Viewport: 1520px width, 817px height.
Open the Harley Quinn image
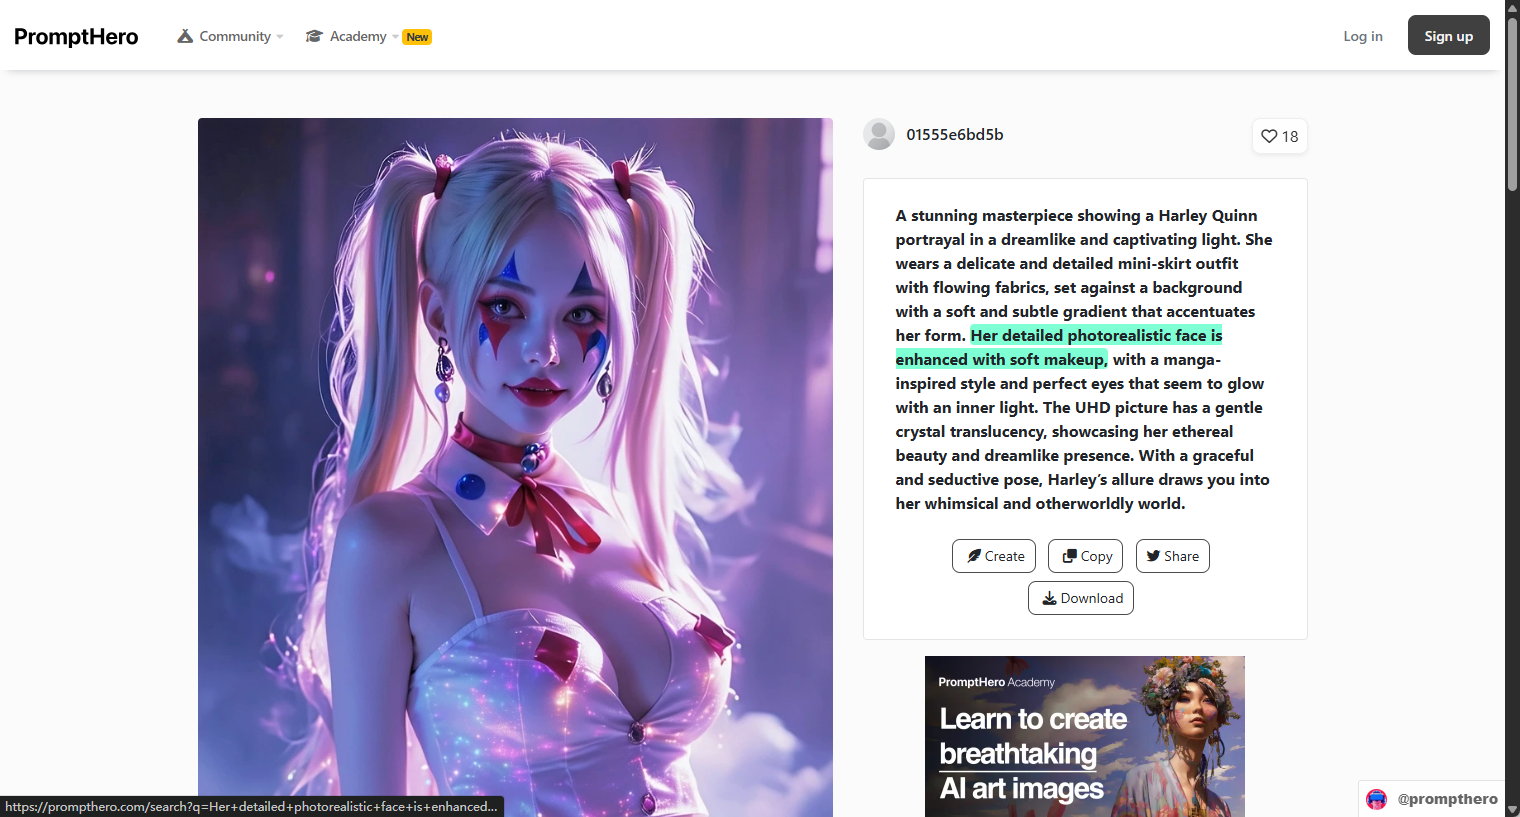(x=515, y=467)
